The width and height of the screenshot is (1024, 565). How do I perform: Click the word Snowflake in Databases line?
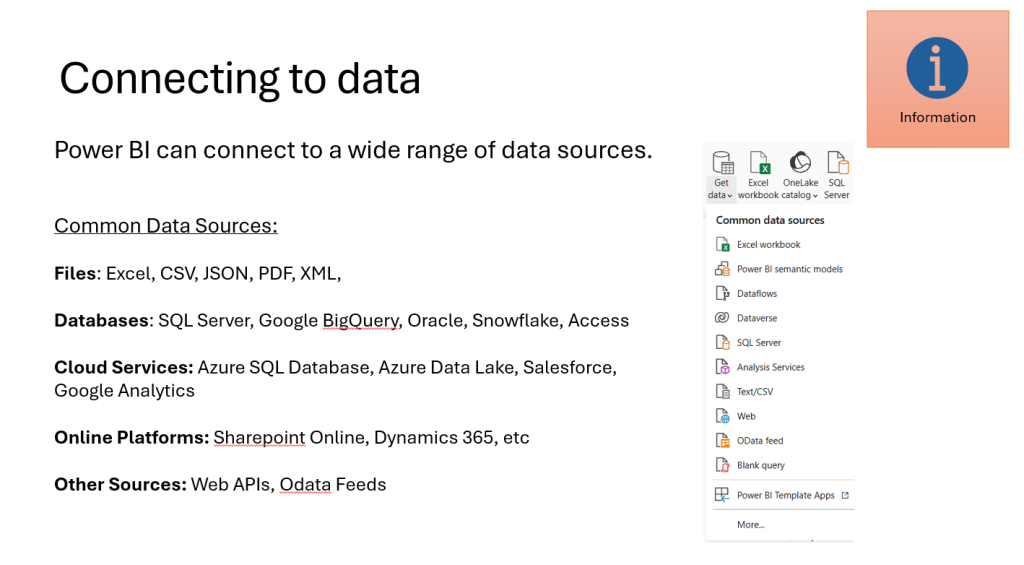point(515,320)
